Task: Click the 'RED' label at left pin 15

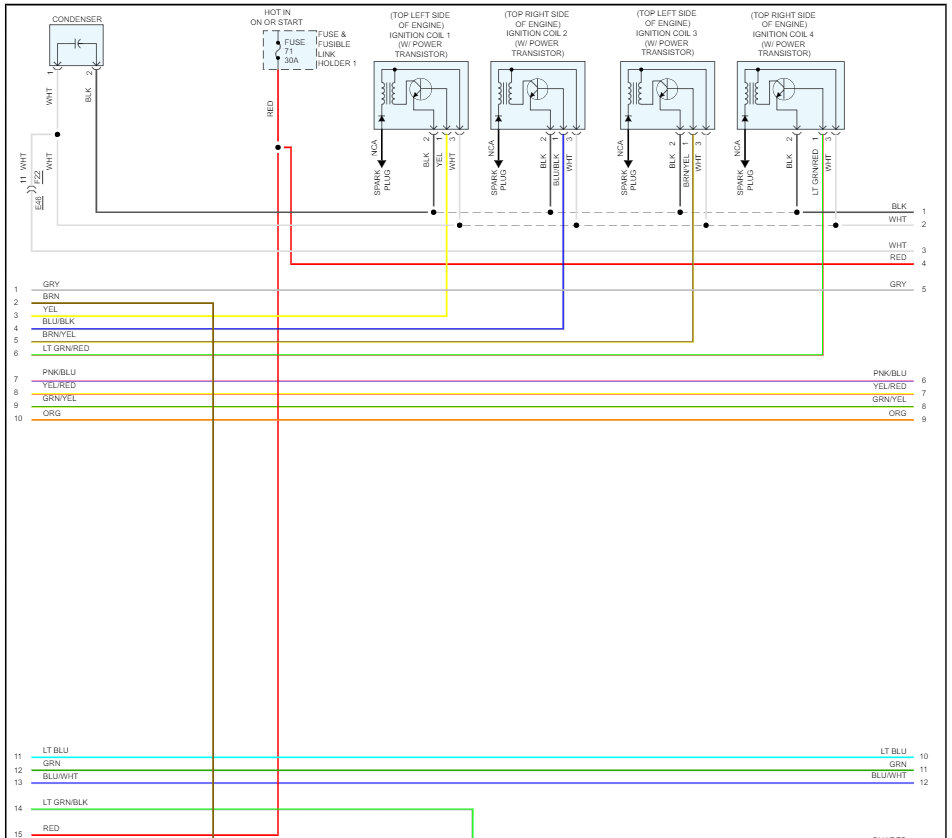Action: pos(51,828)
